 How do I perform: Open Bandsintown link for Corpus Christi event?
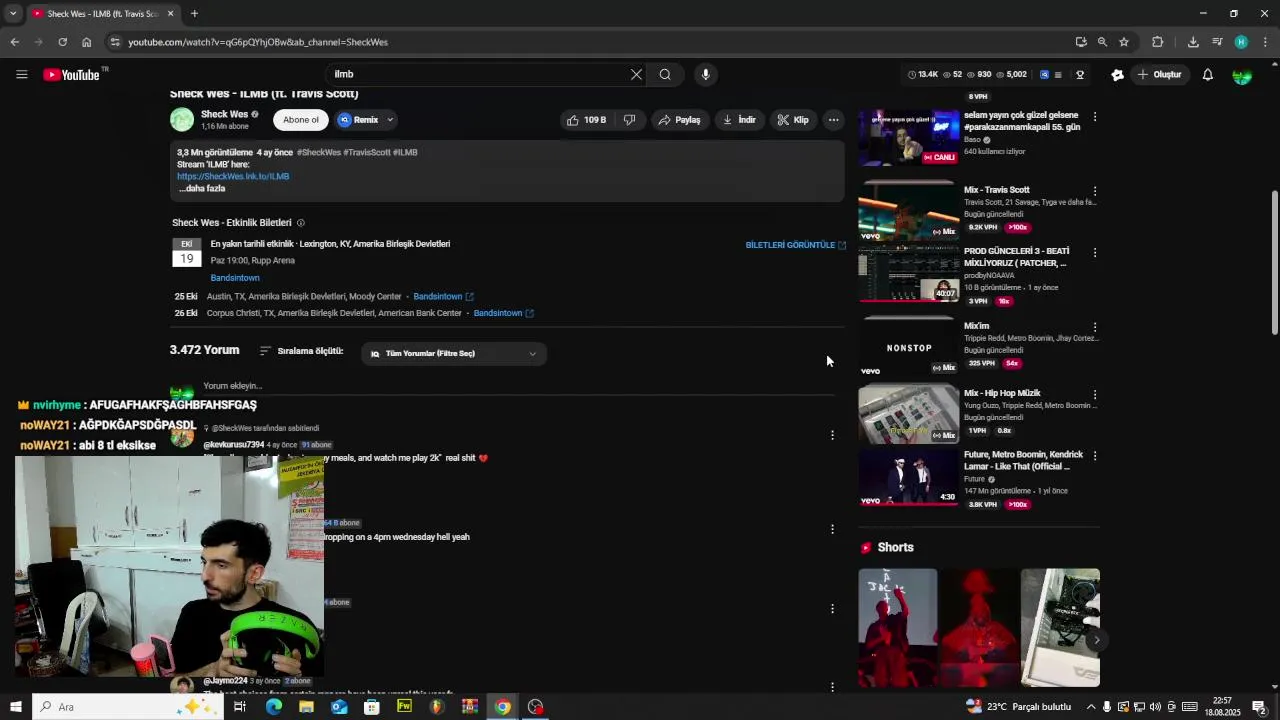click(x=503, y=313)
